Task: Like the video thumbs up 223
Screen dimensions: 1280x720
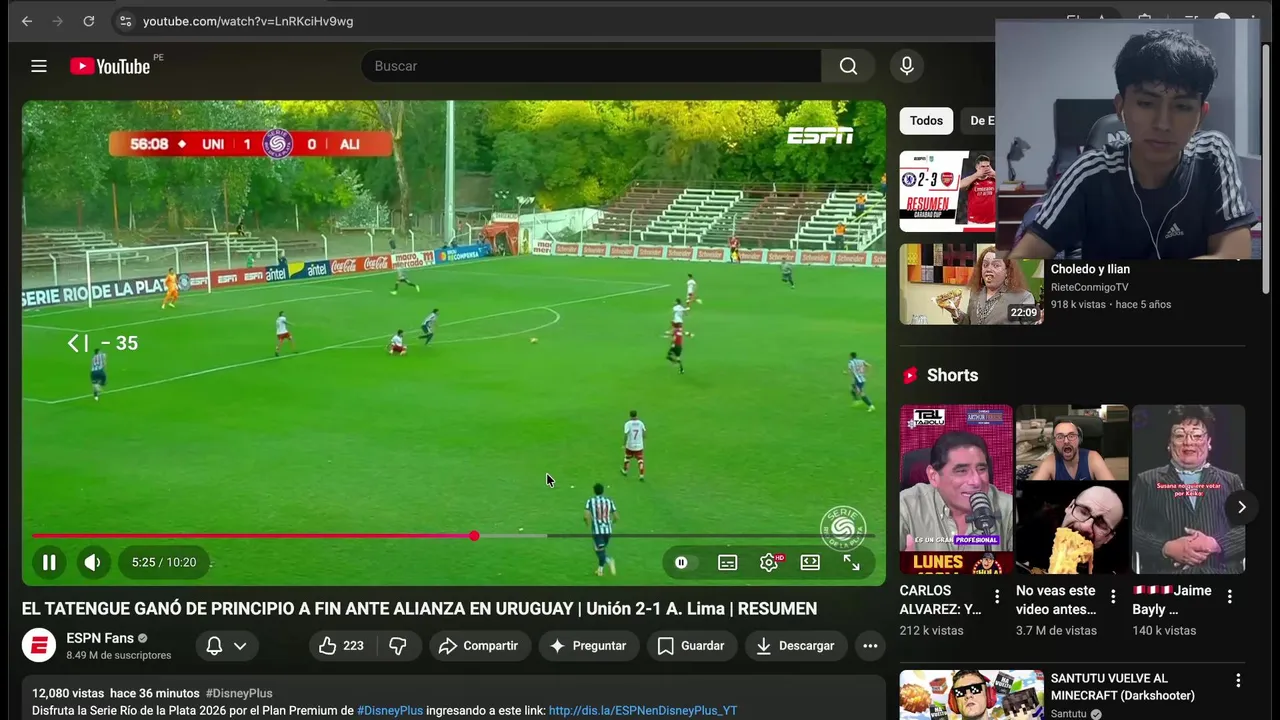Action: (340, 646)
